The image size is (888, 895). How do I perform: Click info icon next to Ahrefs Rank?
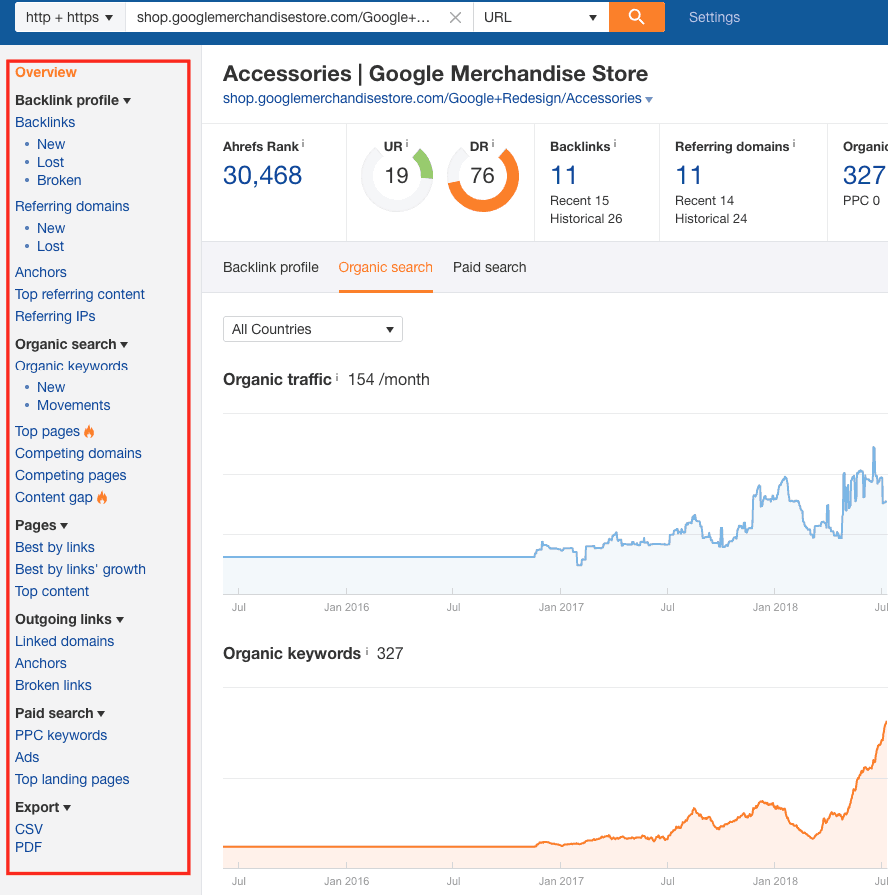click(x=303, y=145)
